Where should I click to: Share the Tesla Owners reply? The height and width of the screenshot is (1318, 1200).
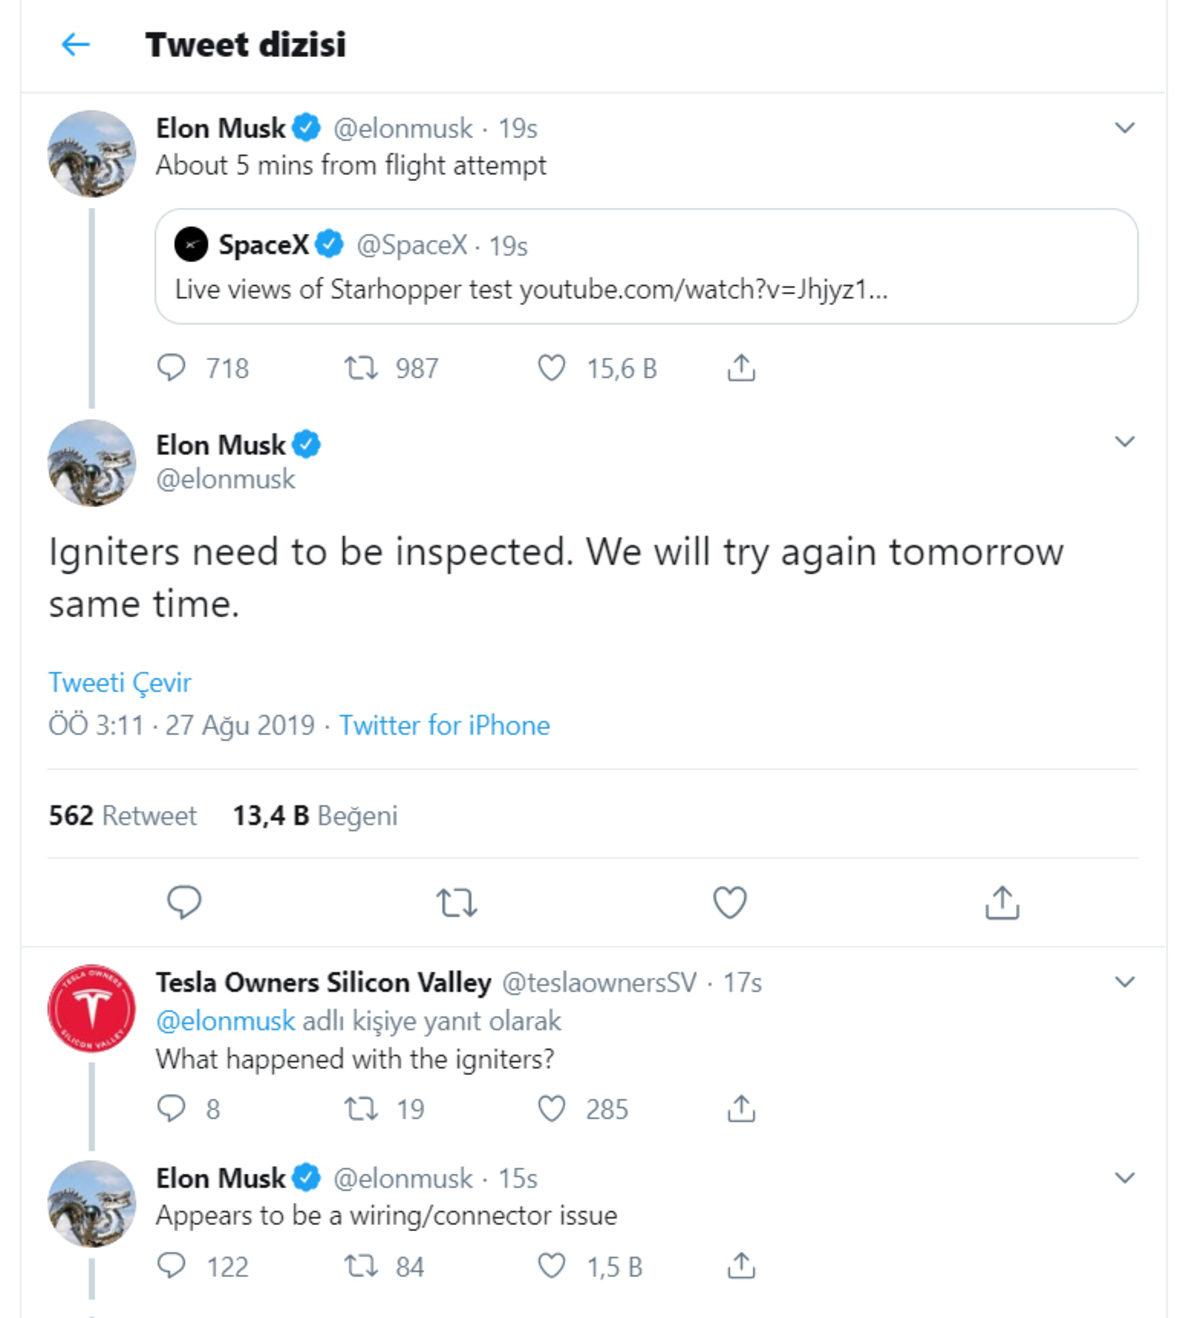pos(741,1108)
